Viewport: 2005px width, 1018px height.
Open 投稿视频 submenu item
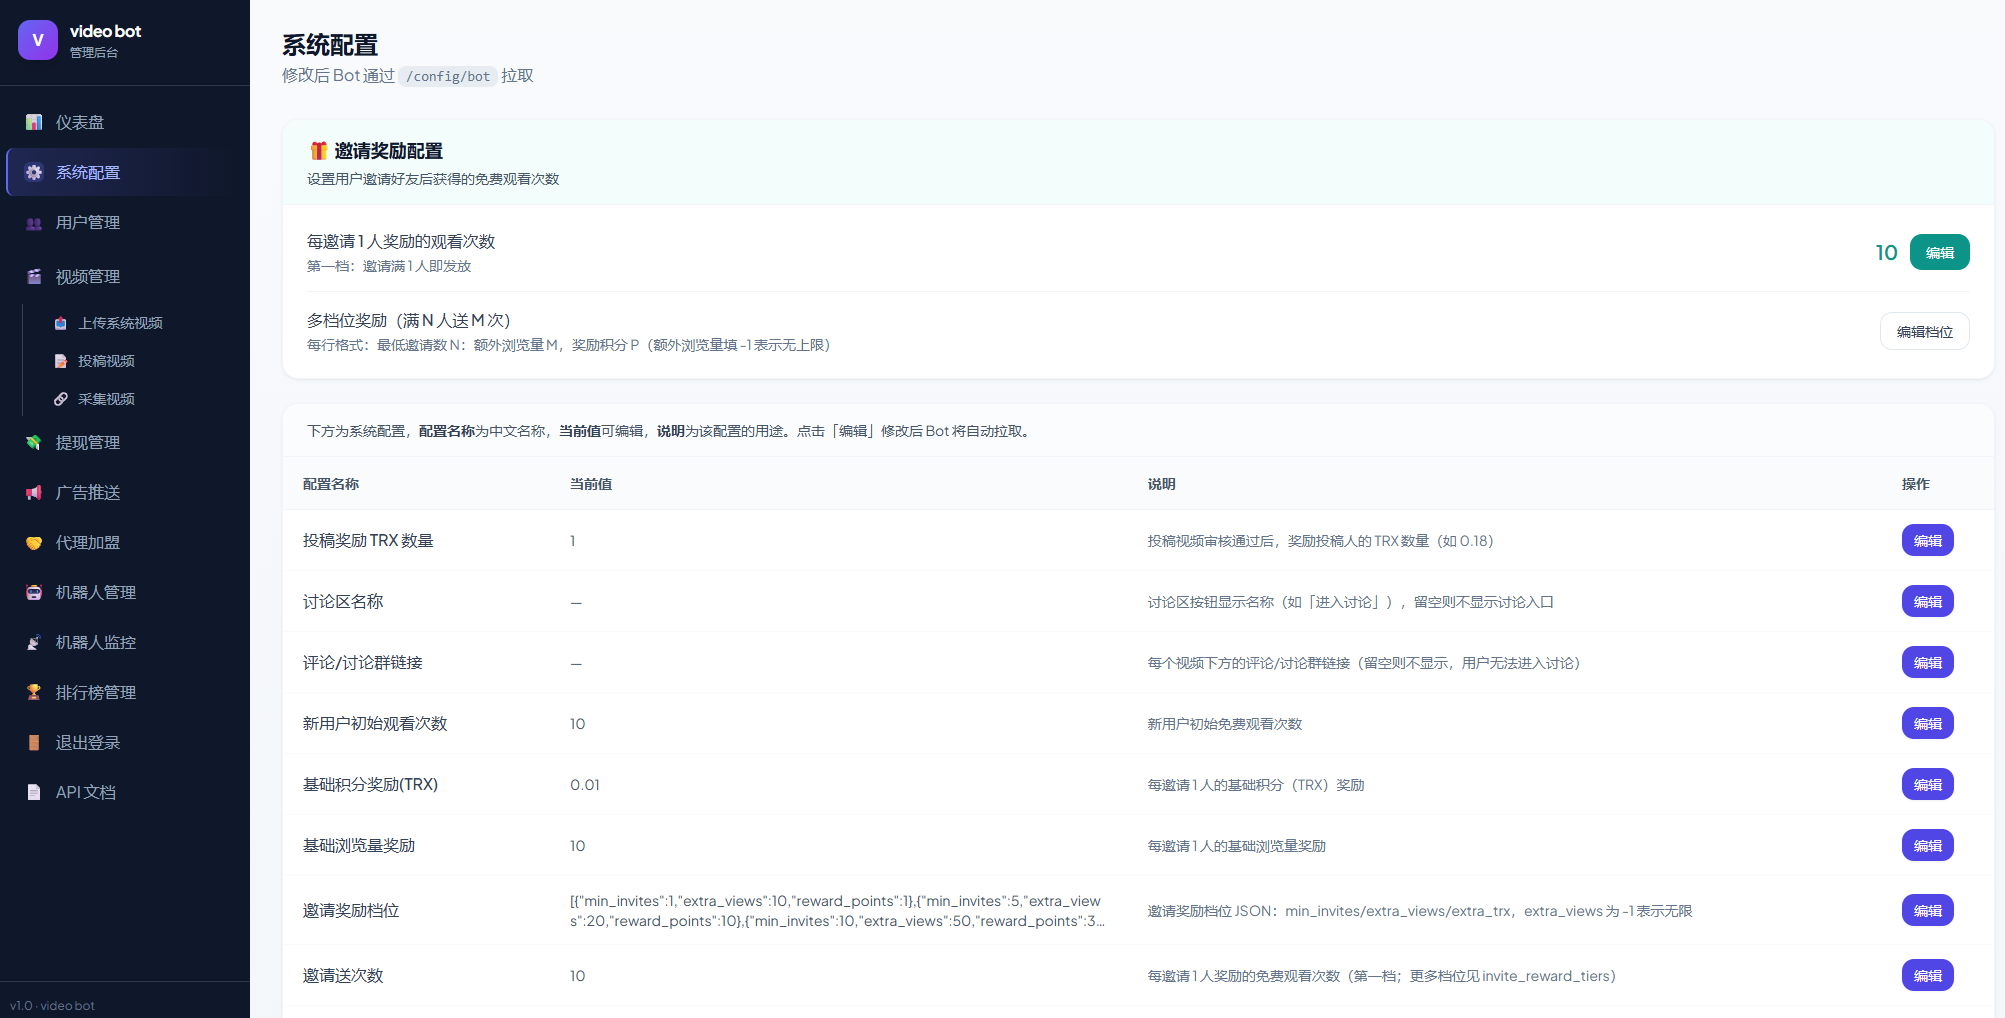(x=106, y=361)
